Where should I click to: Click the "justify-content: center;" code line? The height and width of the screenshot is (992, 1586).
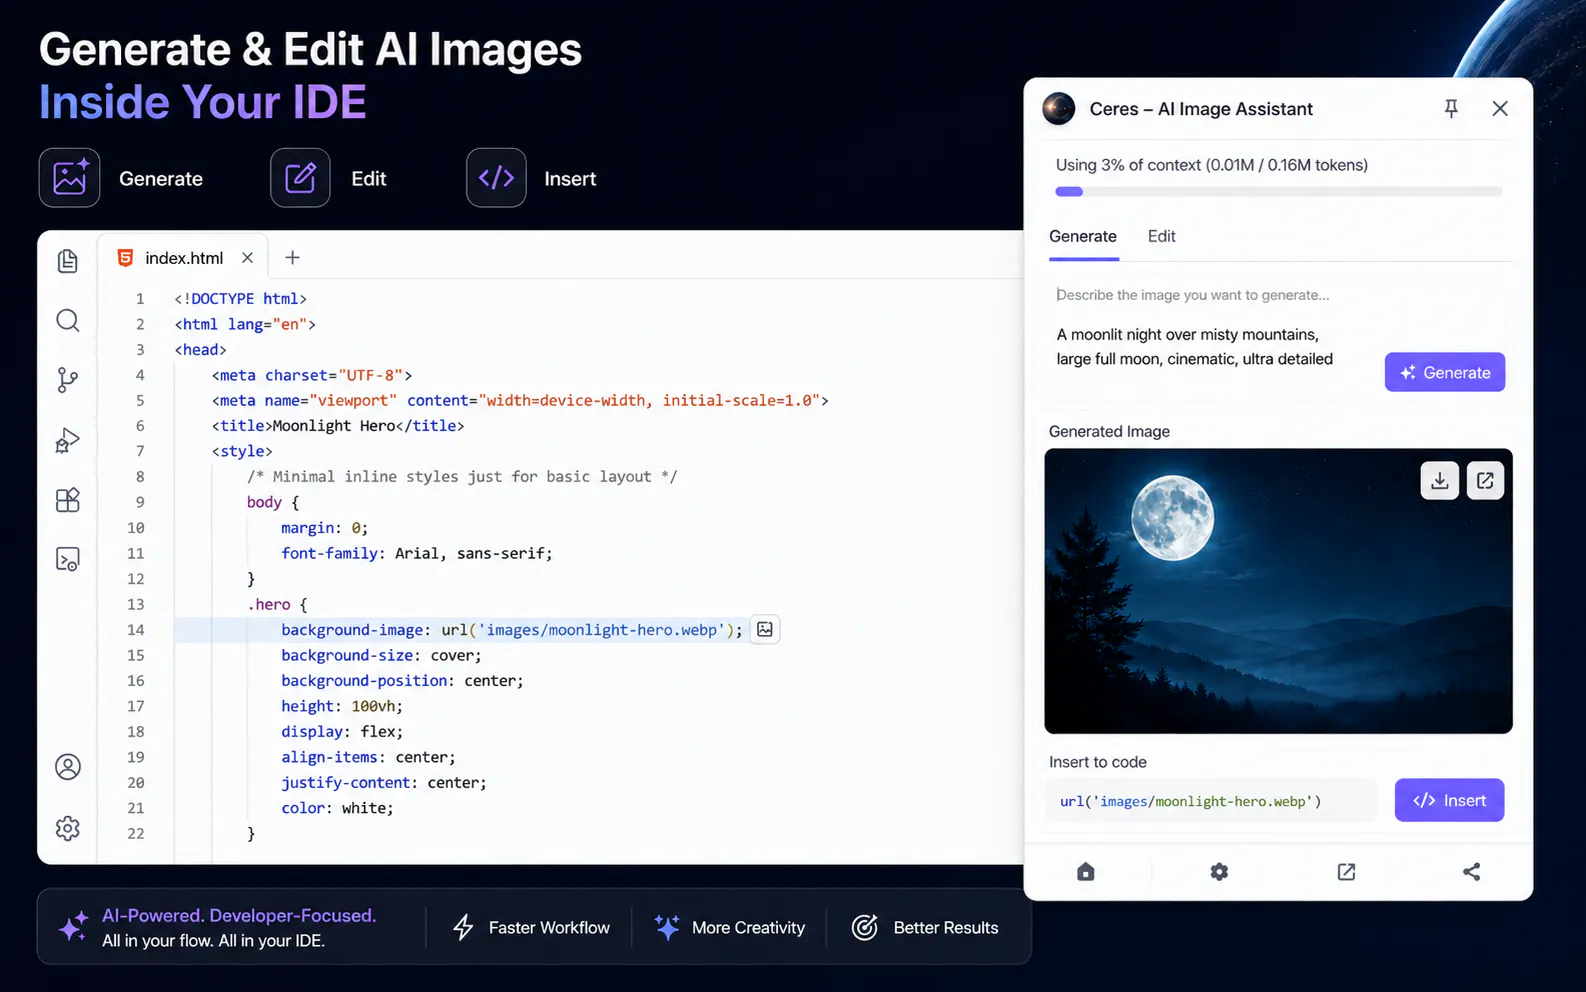(x=384, y=783)
